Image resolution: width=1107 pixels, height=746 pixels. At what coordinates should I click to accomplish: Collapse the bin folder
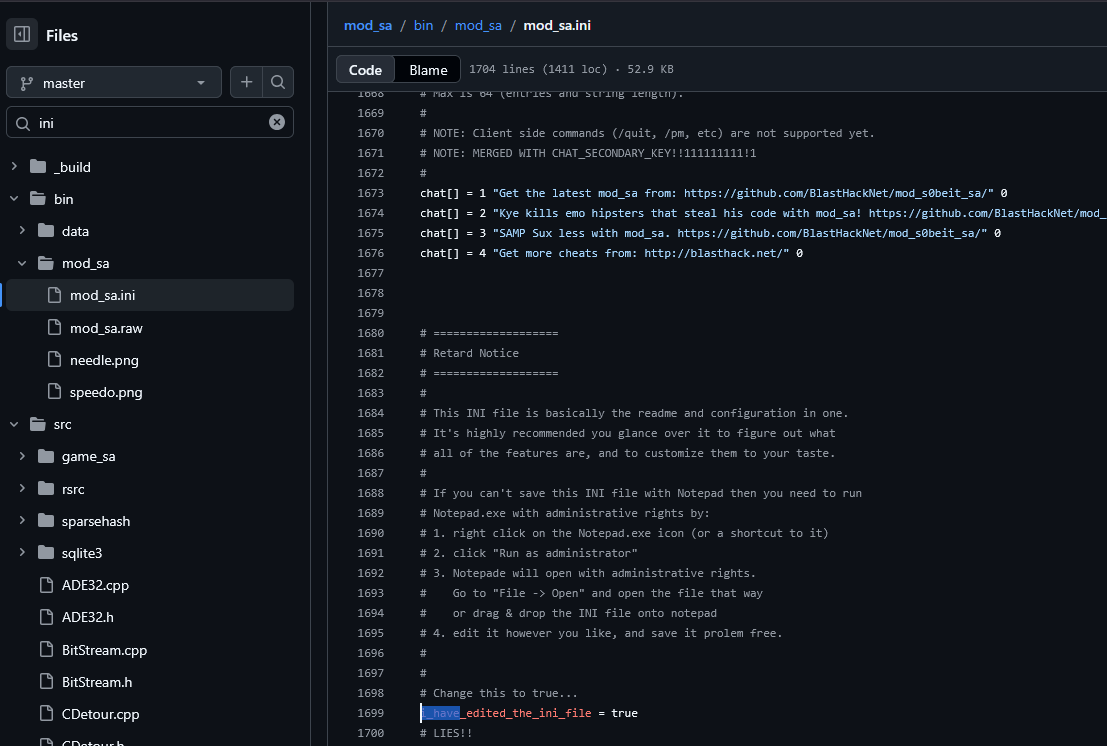pos(14,199)
